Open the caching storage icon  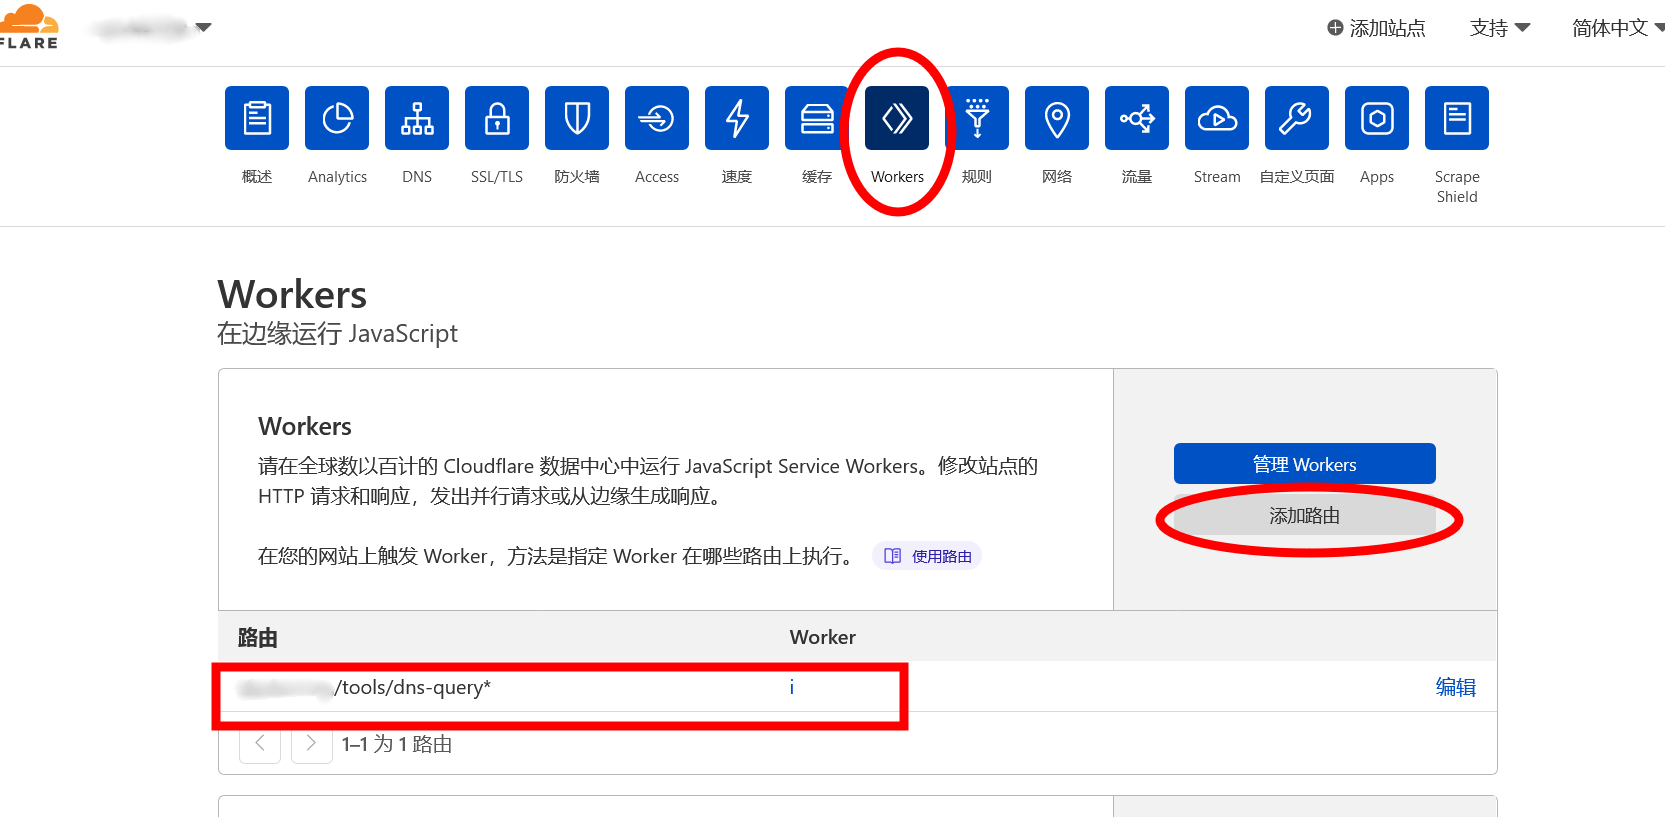(817, 118)
